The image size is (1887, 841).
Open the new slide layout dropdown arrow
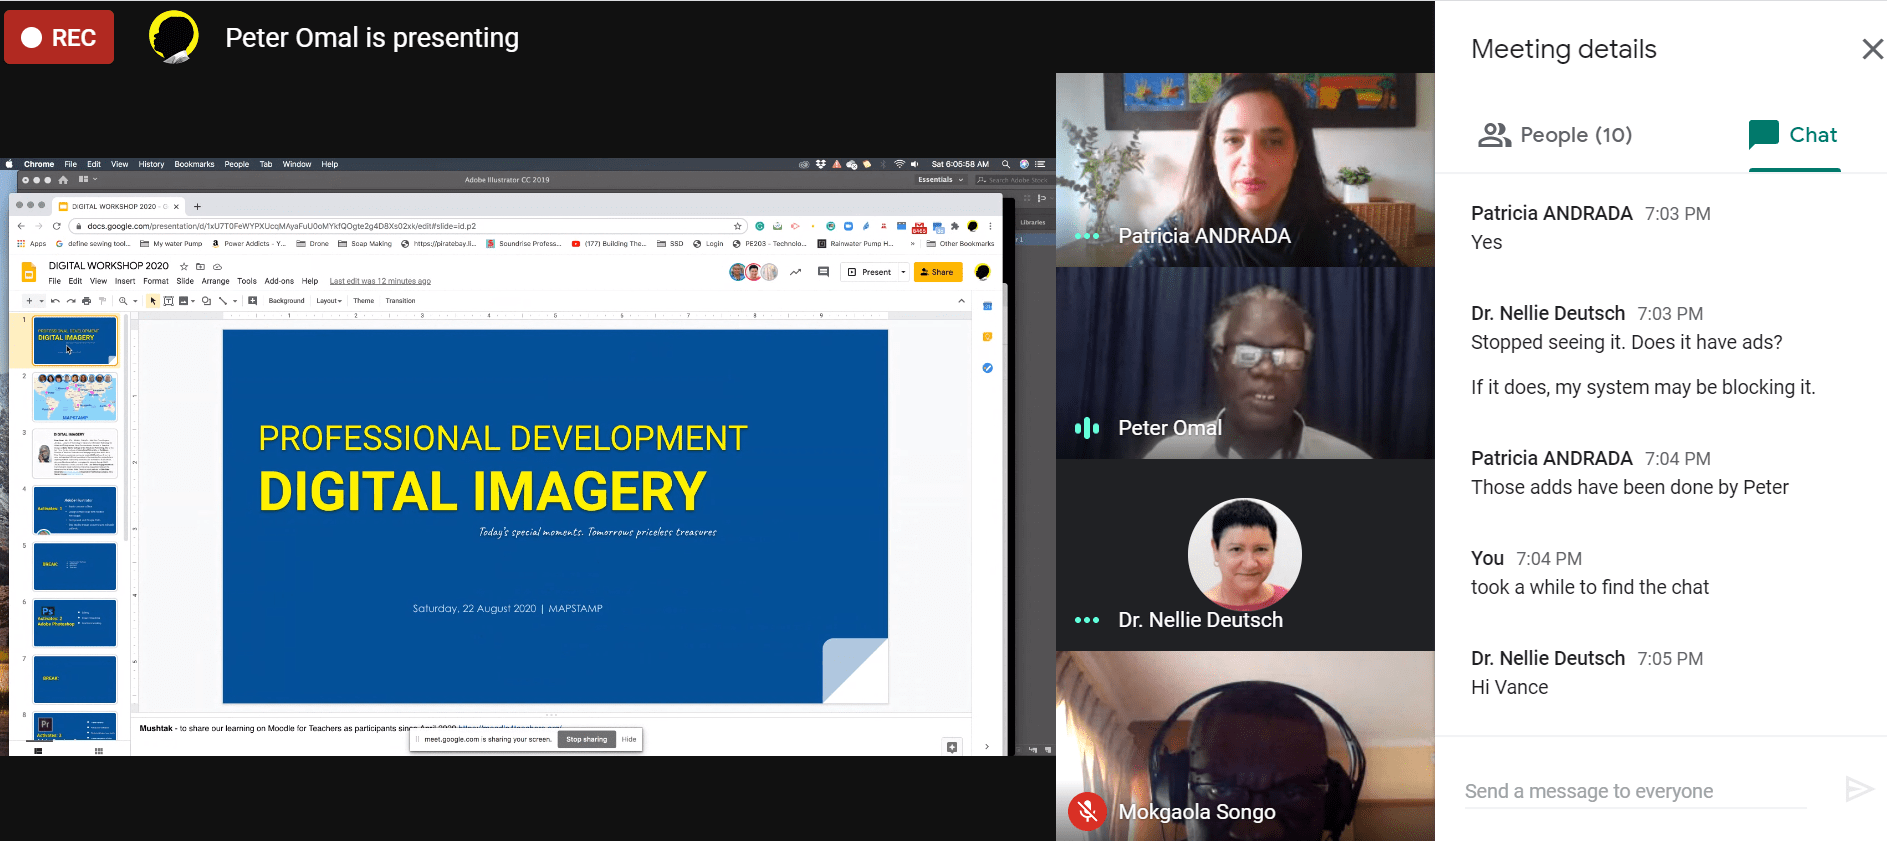tap(41, 301)
